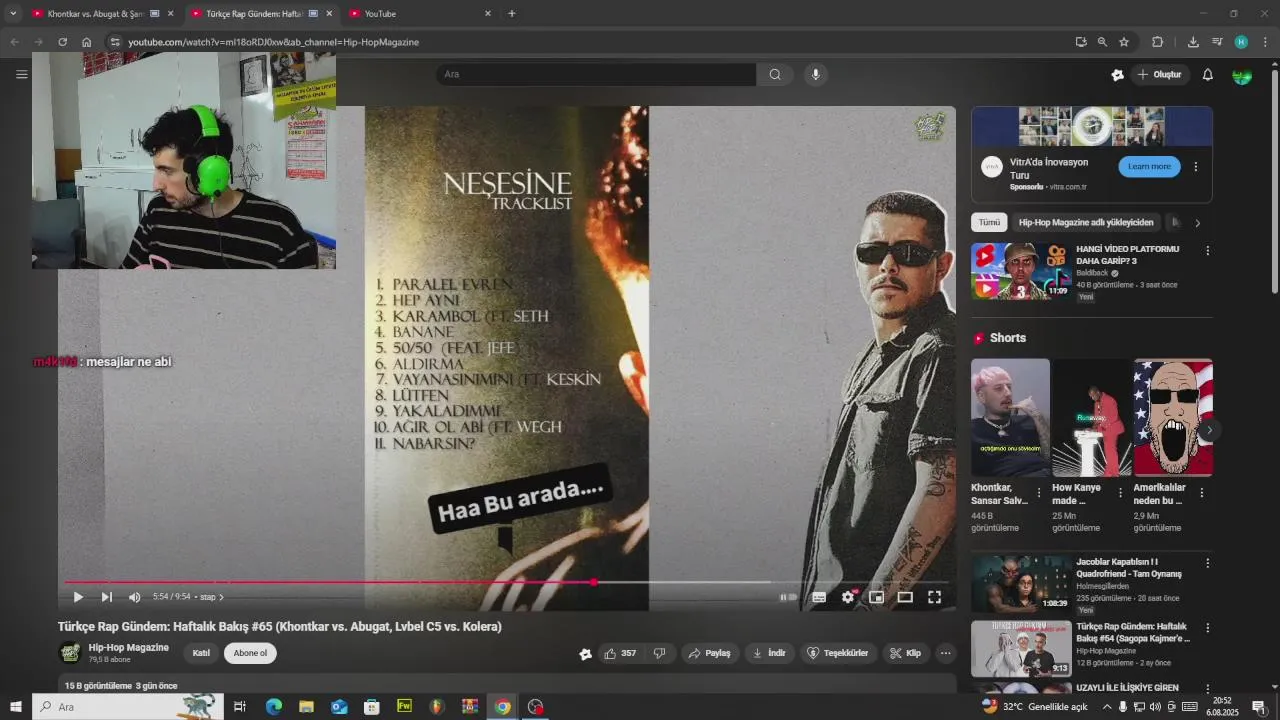Screen dimensions: 1280x720
Task: Open the VitrA ad options menu
Action: tap(1195, 167)
